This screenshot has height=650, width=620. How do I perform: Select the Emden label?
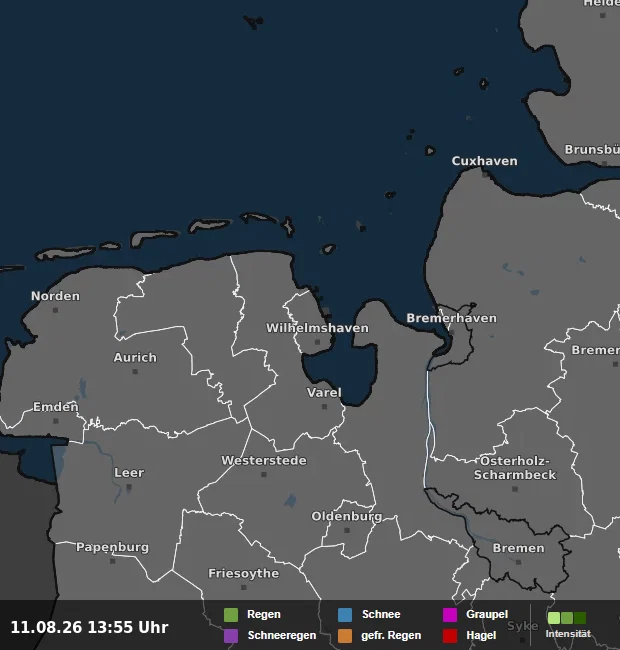point(56,407)
